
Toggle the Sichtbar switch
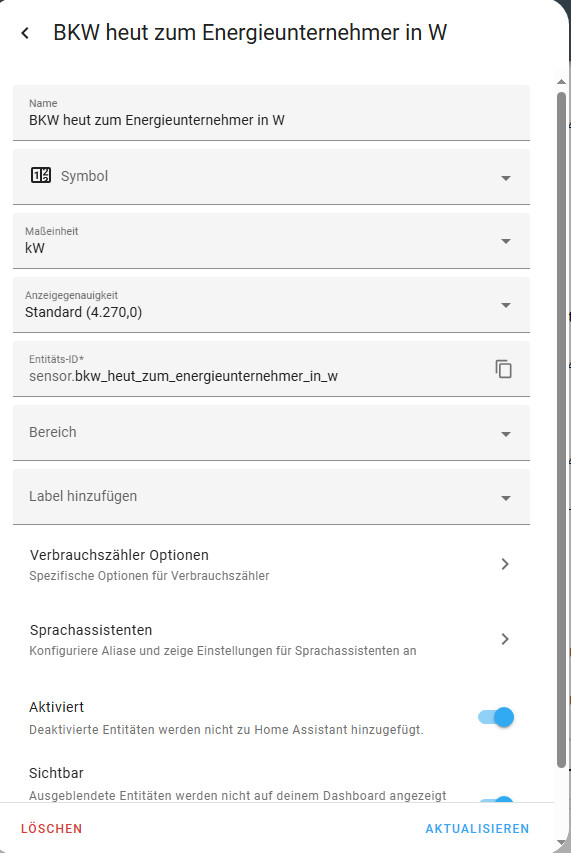pyautogui.click(x=496, y=802)
